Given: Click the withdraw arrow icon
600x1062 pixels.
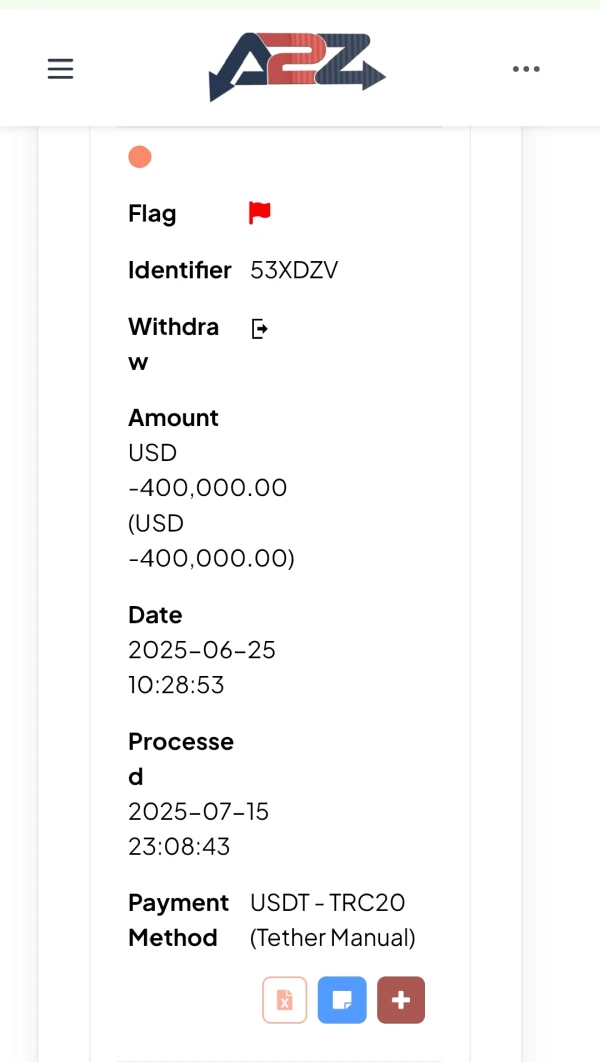Looking at the screenshot, I should coord(259,328).
